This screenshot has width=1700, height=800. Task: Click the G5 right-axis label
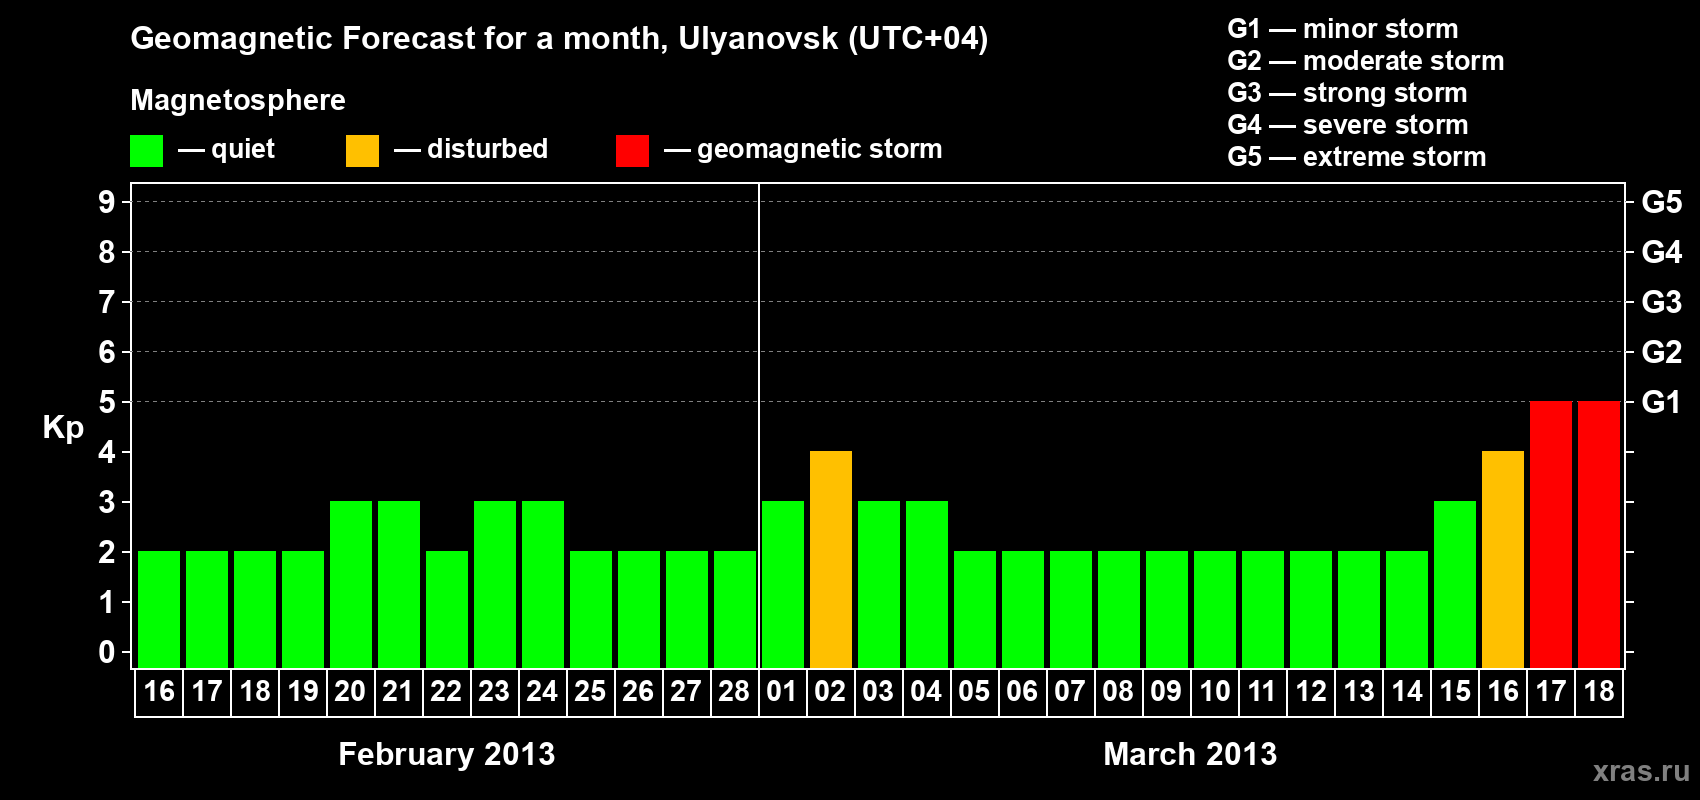(x=1661, y=202)
